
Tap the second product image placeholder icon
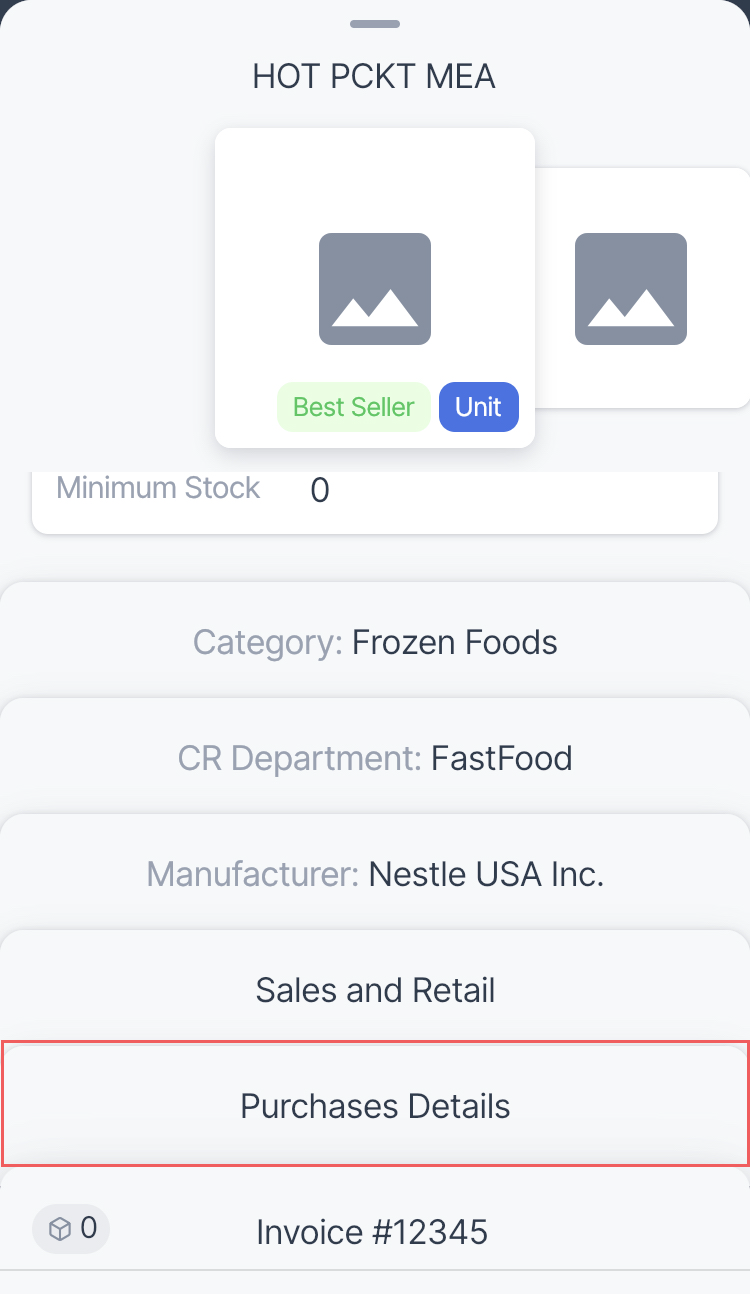(631, 289)
